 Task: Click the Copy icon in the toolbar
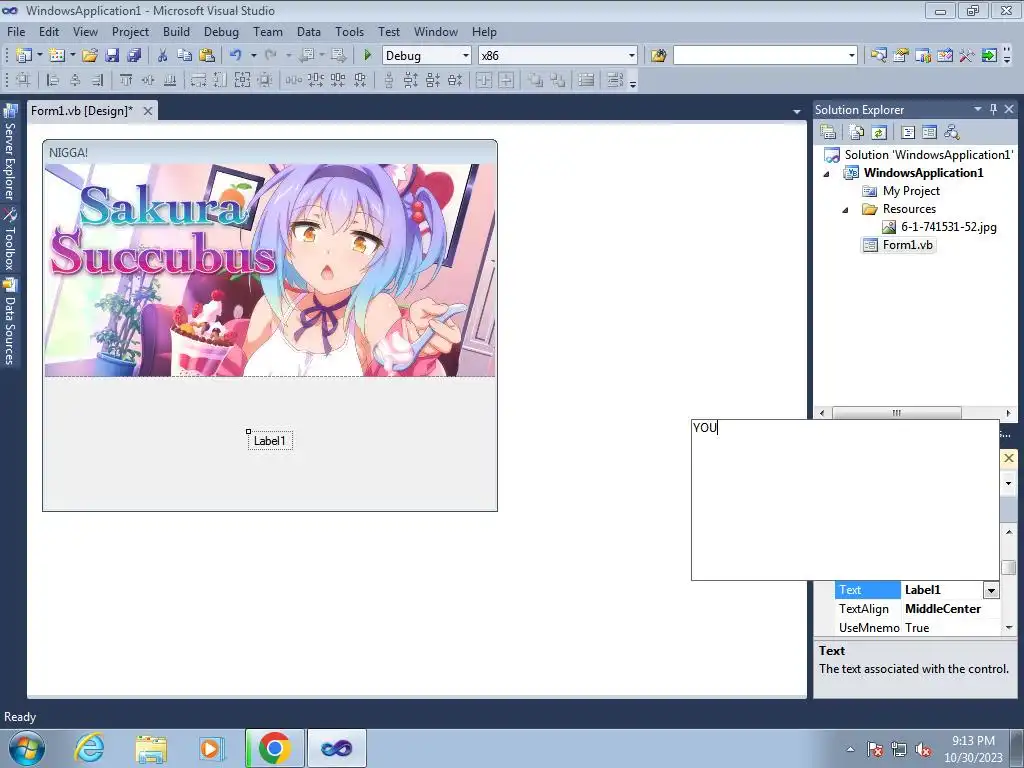[x=185, y=56]
